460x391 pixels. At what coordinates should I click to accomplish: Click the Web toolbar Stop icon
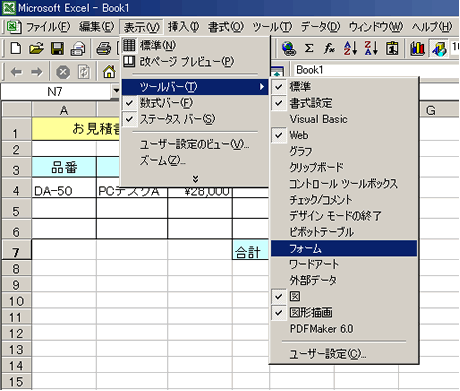point(63,72)
